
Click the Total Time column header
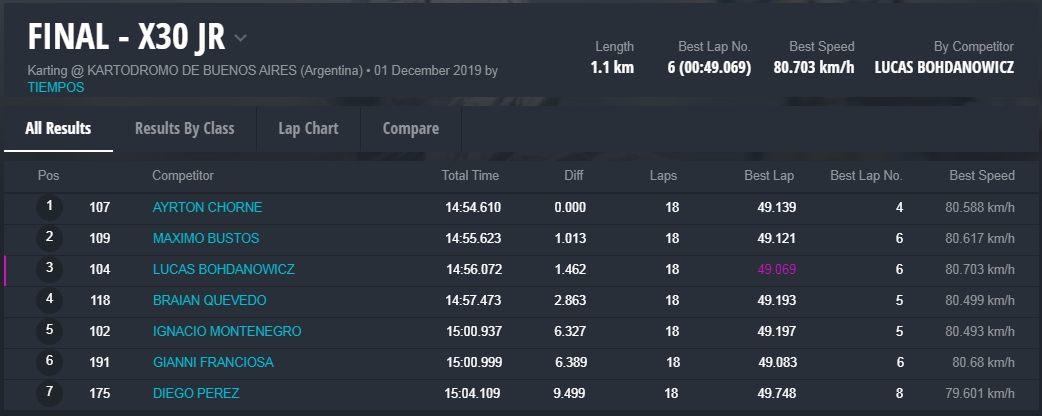pos(470,176)
